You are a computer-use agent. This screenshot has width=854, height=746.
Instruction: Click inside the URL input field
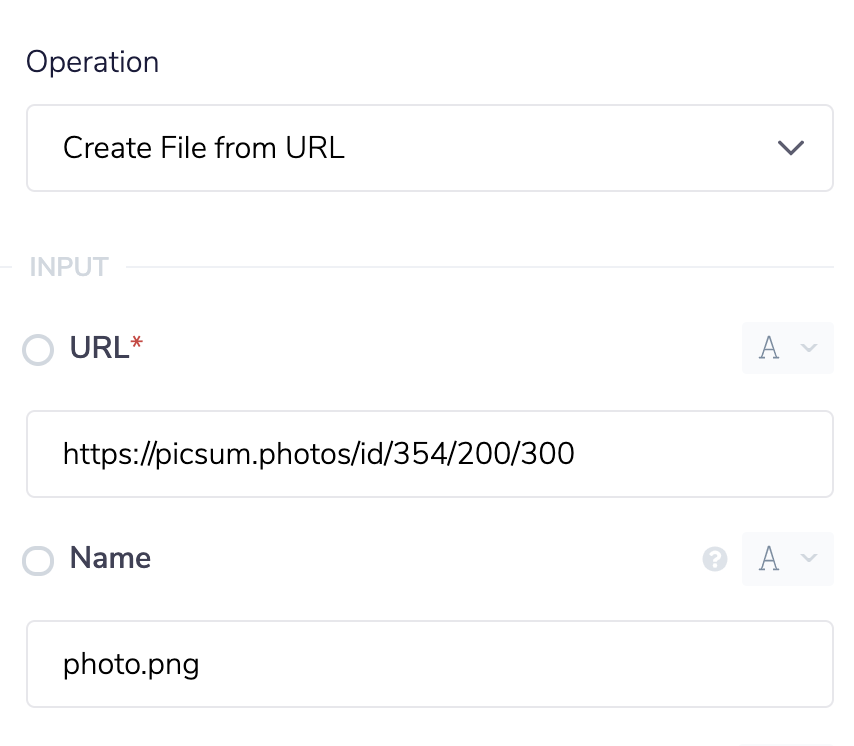(430, 454)
